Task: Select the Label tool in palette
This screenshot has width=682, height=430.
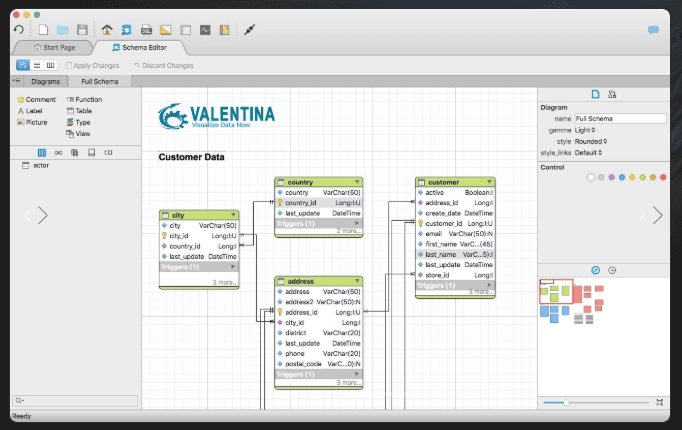Action: point(30,111)
